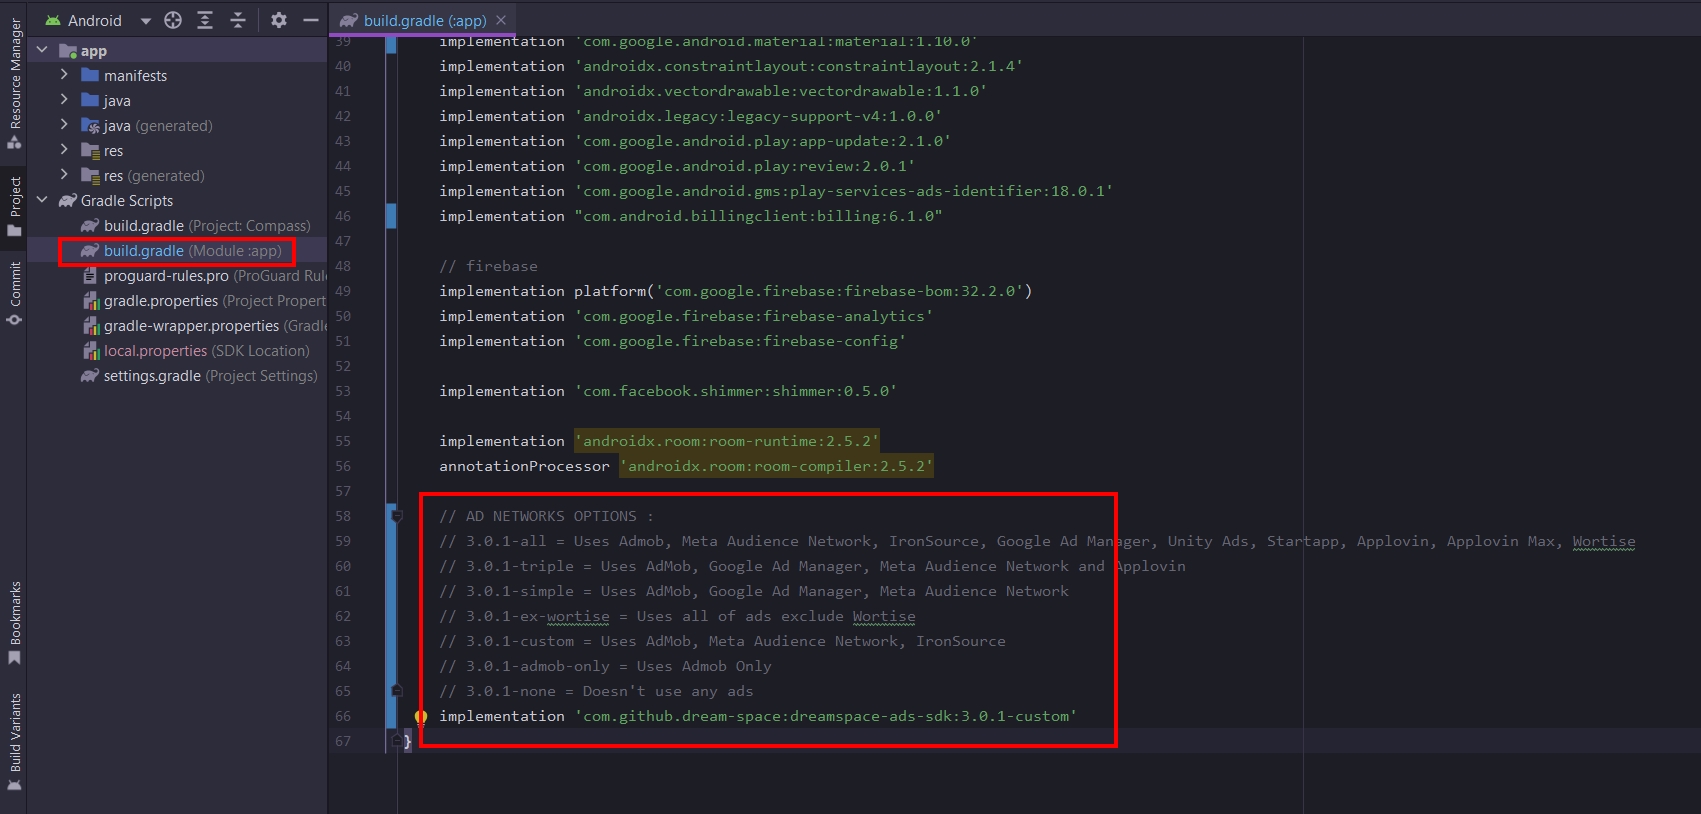Toggle code fold marker at line 58
The width and height of the screenshot is (1701, 814).
pos(397,516)
